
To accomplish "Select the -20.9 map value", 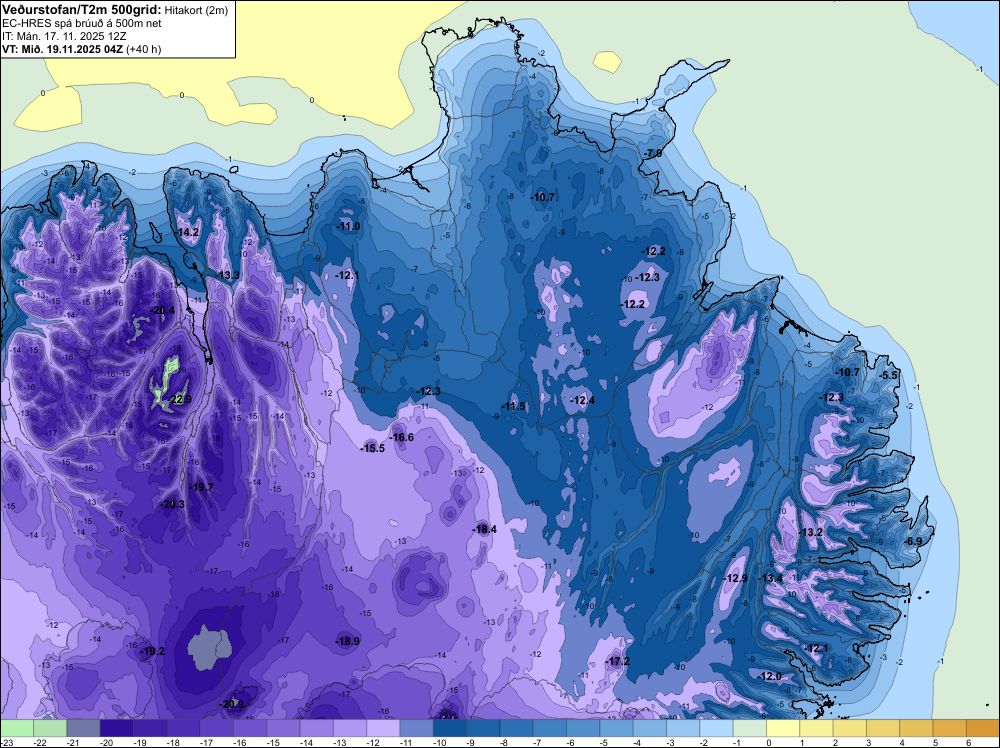I will click(231, 705).
